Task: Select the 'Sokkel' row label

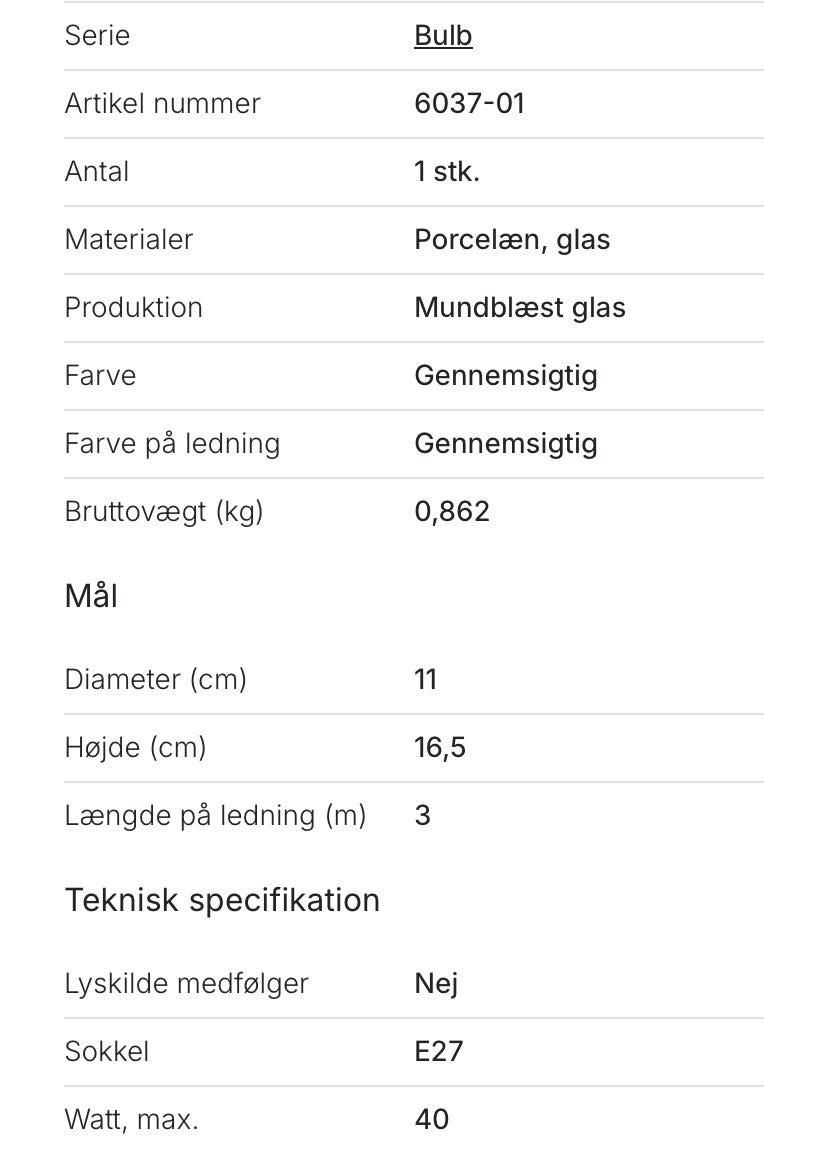Action: pos(107,1052)
